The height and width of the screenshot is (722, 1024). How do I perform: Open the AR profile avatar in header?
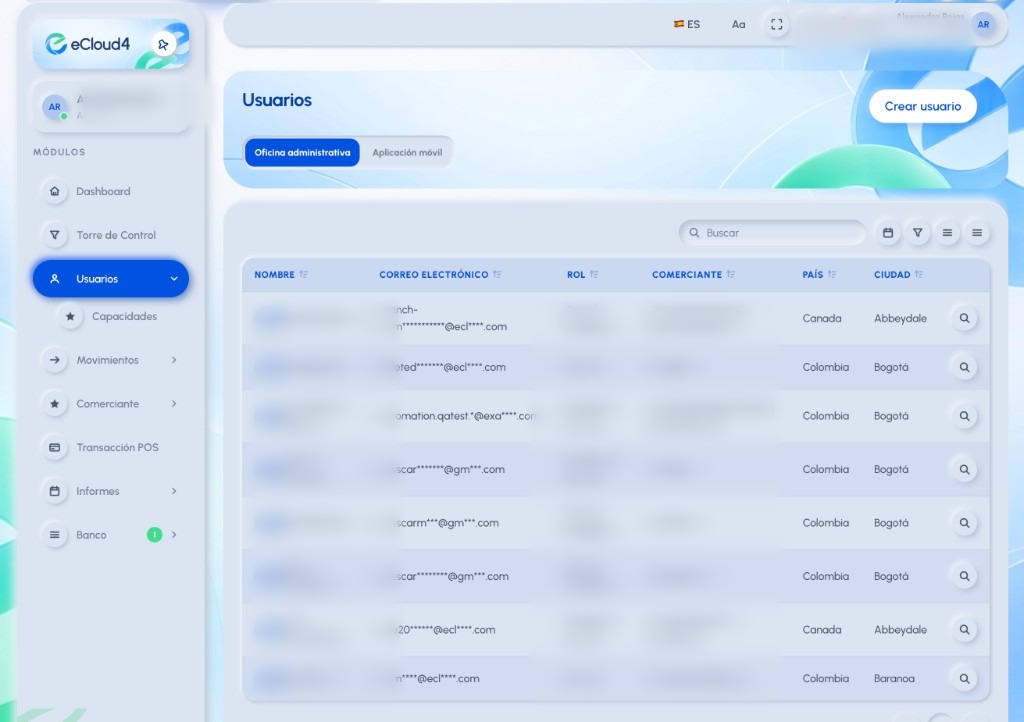click(983, 24)
